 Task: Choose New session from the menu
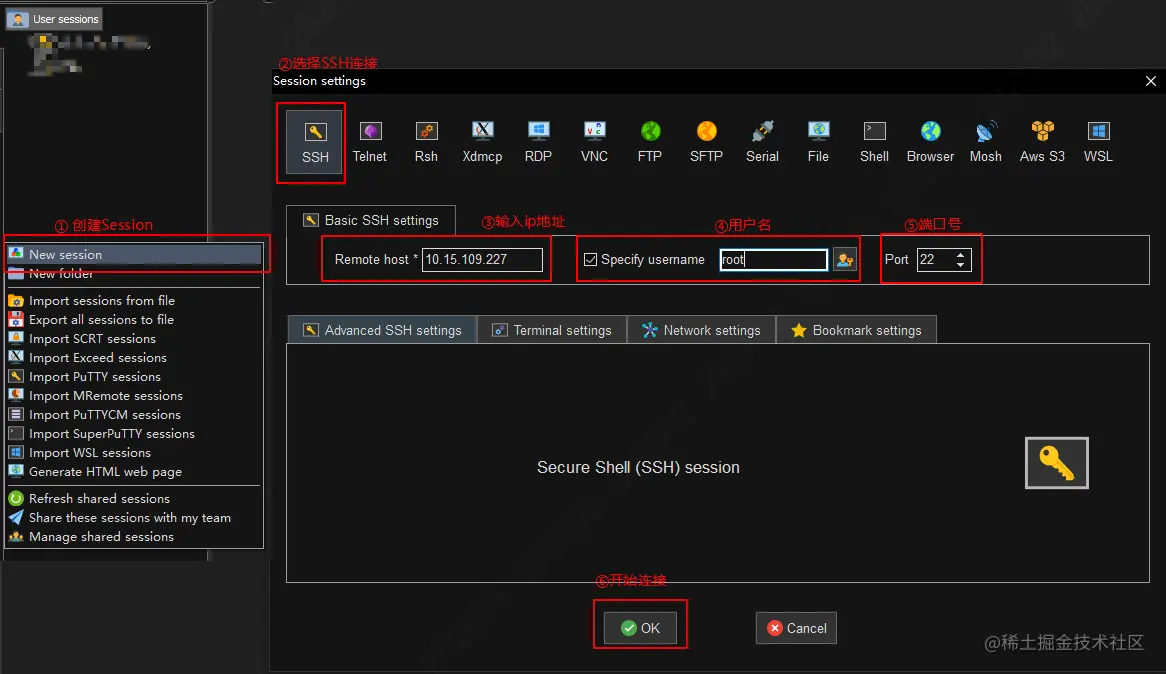[x=135, y=254]
